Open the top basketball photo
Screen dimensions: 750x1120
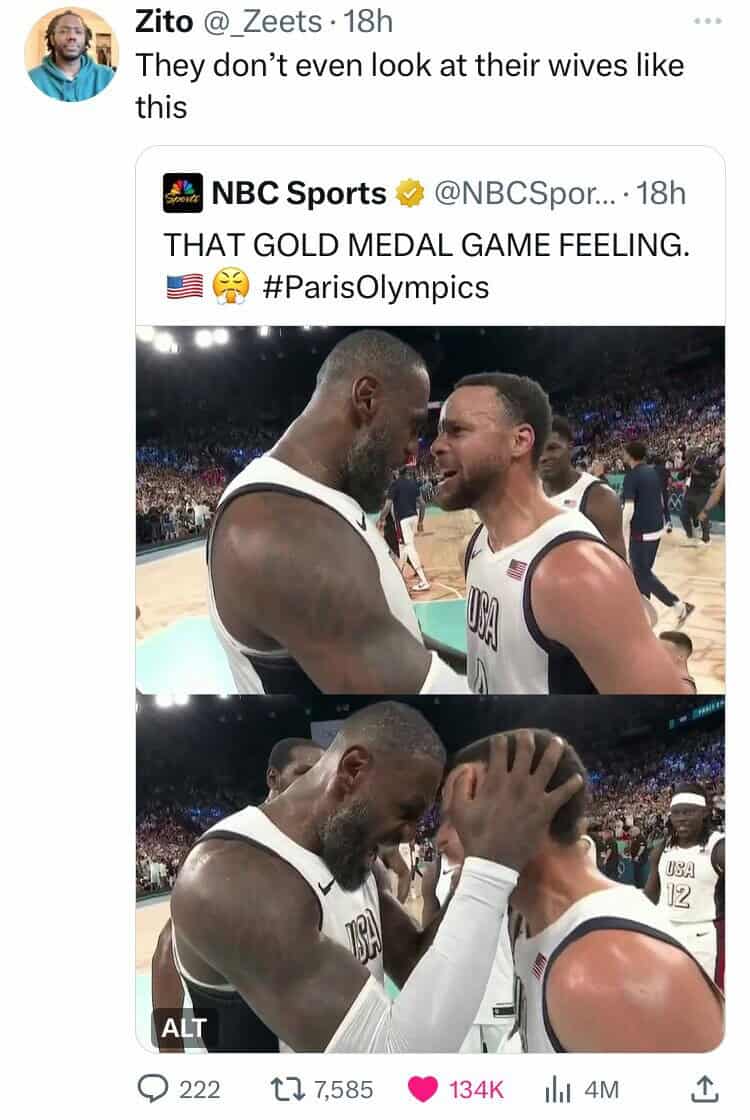430,509
